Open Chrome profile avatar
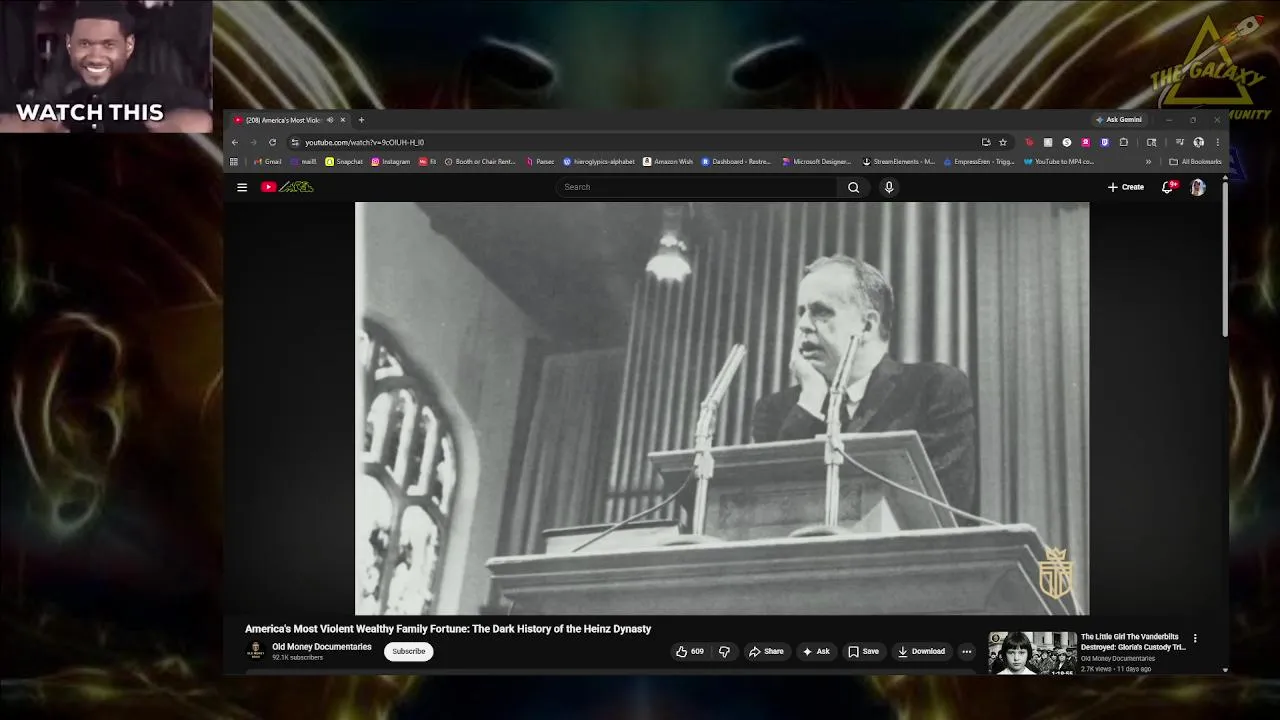 coord(1199,142)
